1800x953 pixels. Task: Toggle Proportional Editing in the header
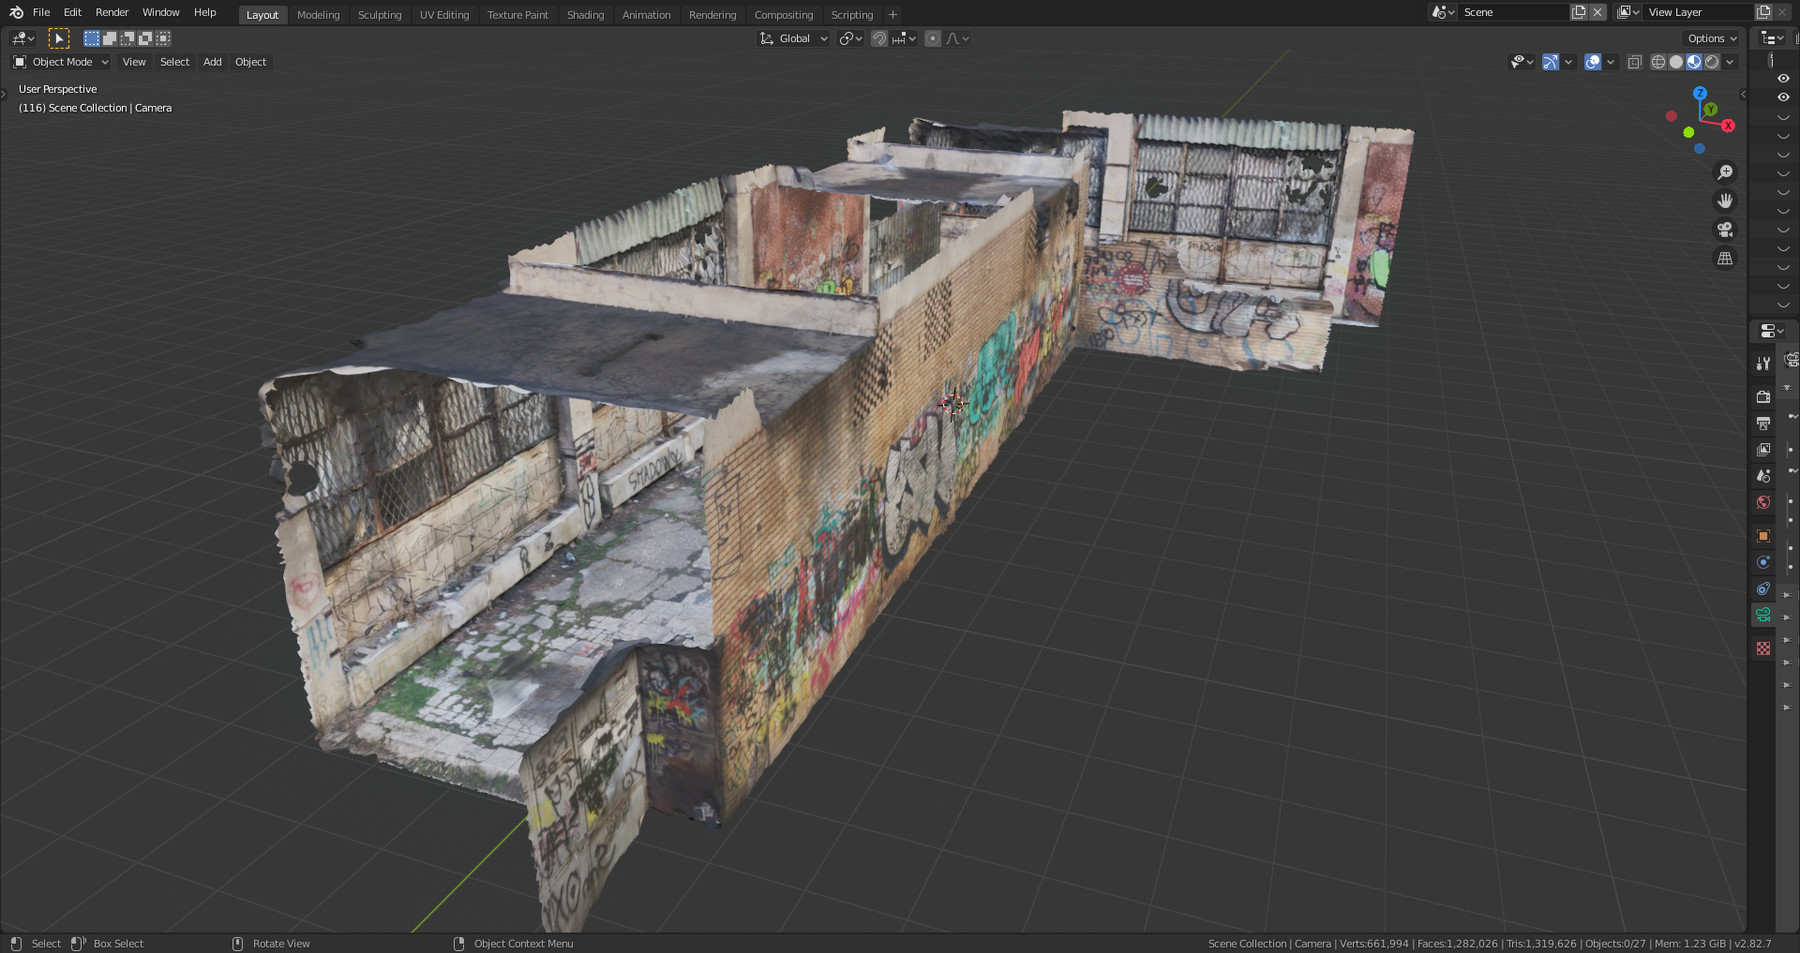tap(933, 38)
